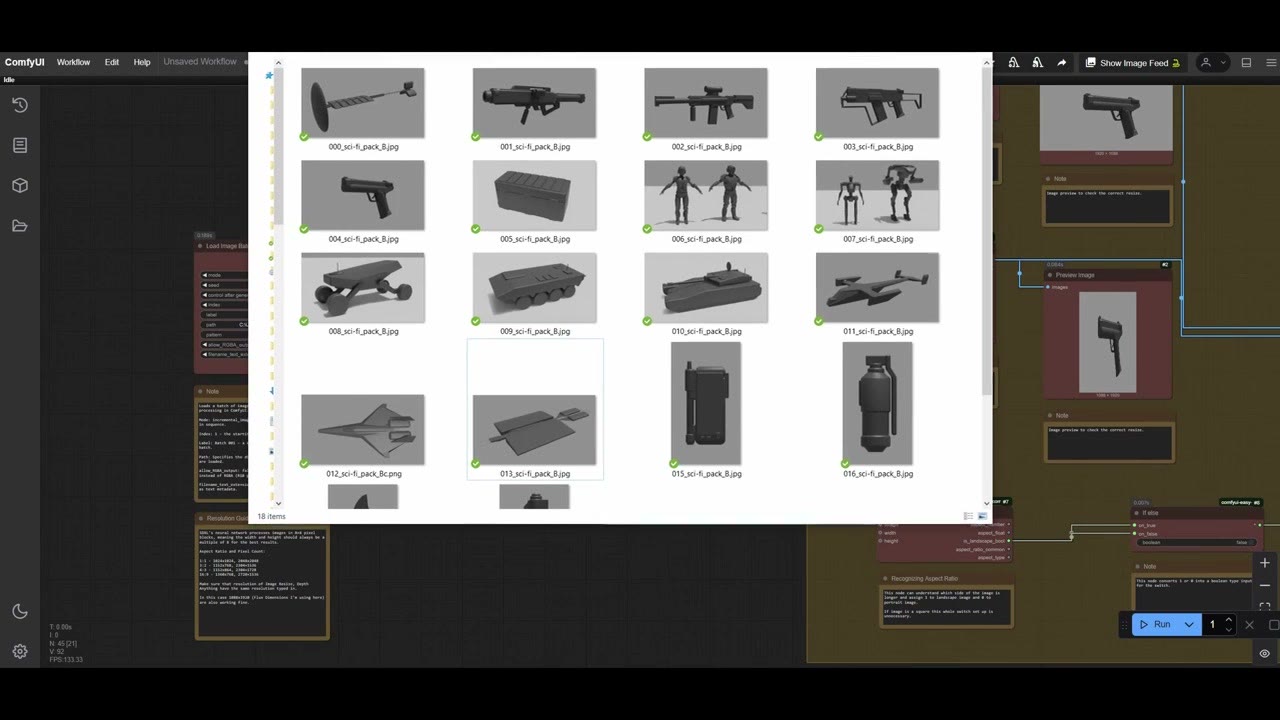Open the Edit menu
The width and height of the screenshot is (1280, 720).
coord(112,62)
